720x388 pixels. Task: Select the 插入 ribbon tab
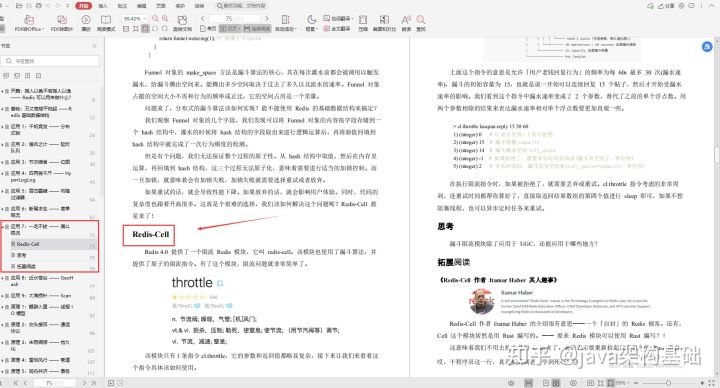pyautogui.click(x=103, y=6)
